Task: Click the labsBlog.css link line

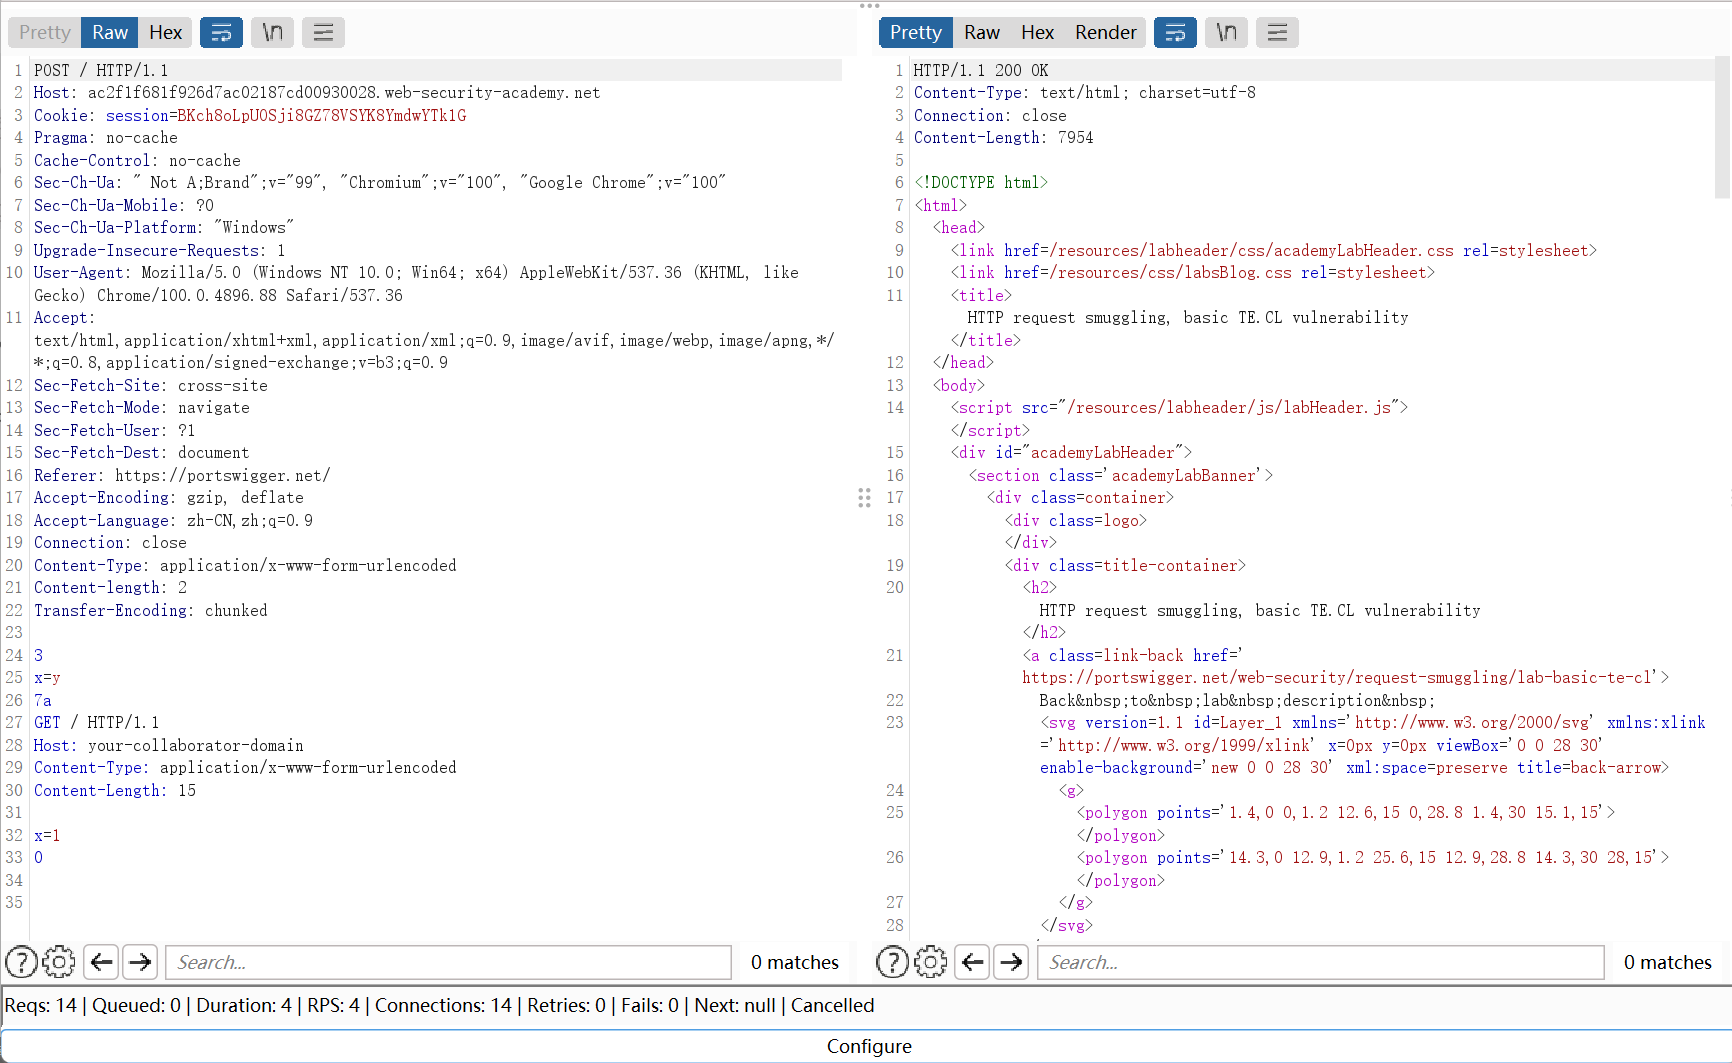Action: pyautogui.click(x=1192, y=272)
